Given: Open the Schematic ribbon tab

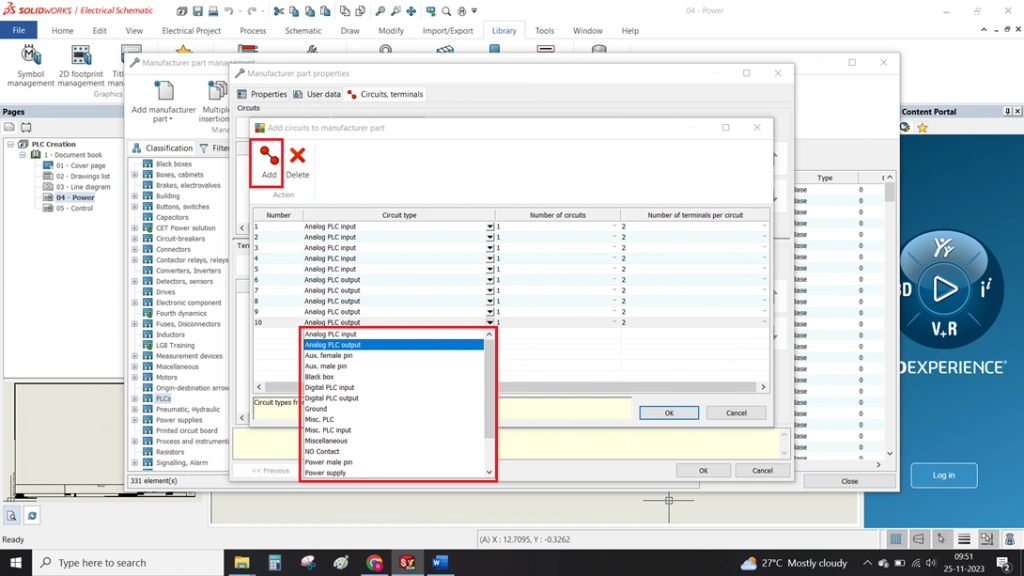Looking at the screenshot, I should click(303, 31).
